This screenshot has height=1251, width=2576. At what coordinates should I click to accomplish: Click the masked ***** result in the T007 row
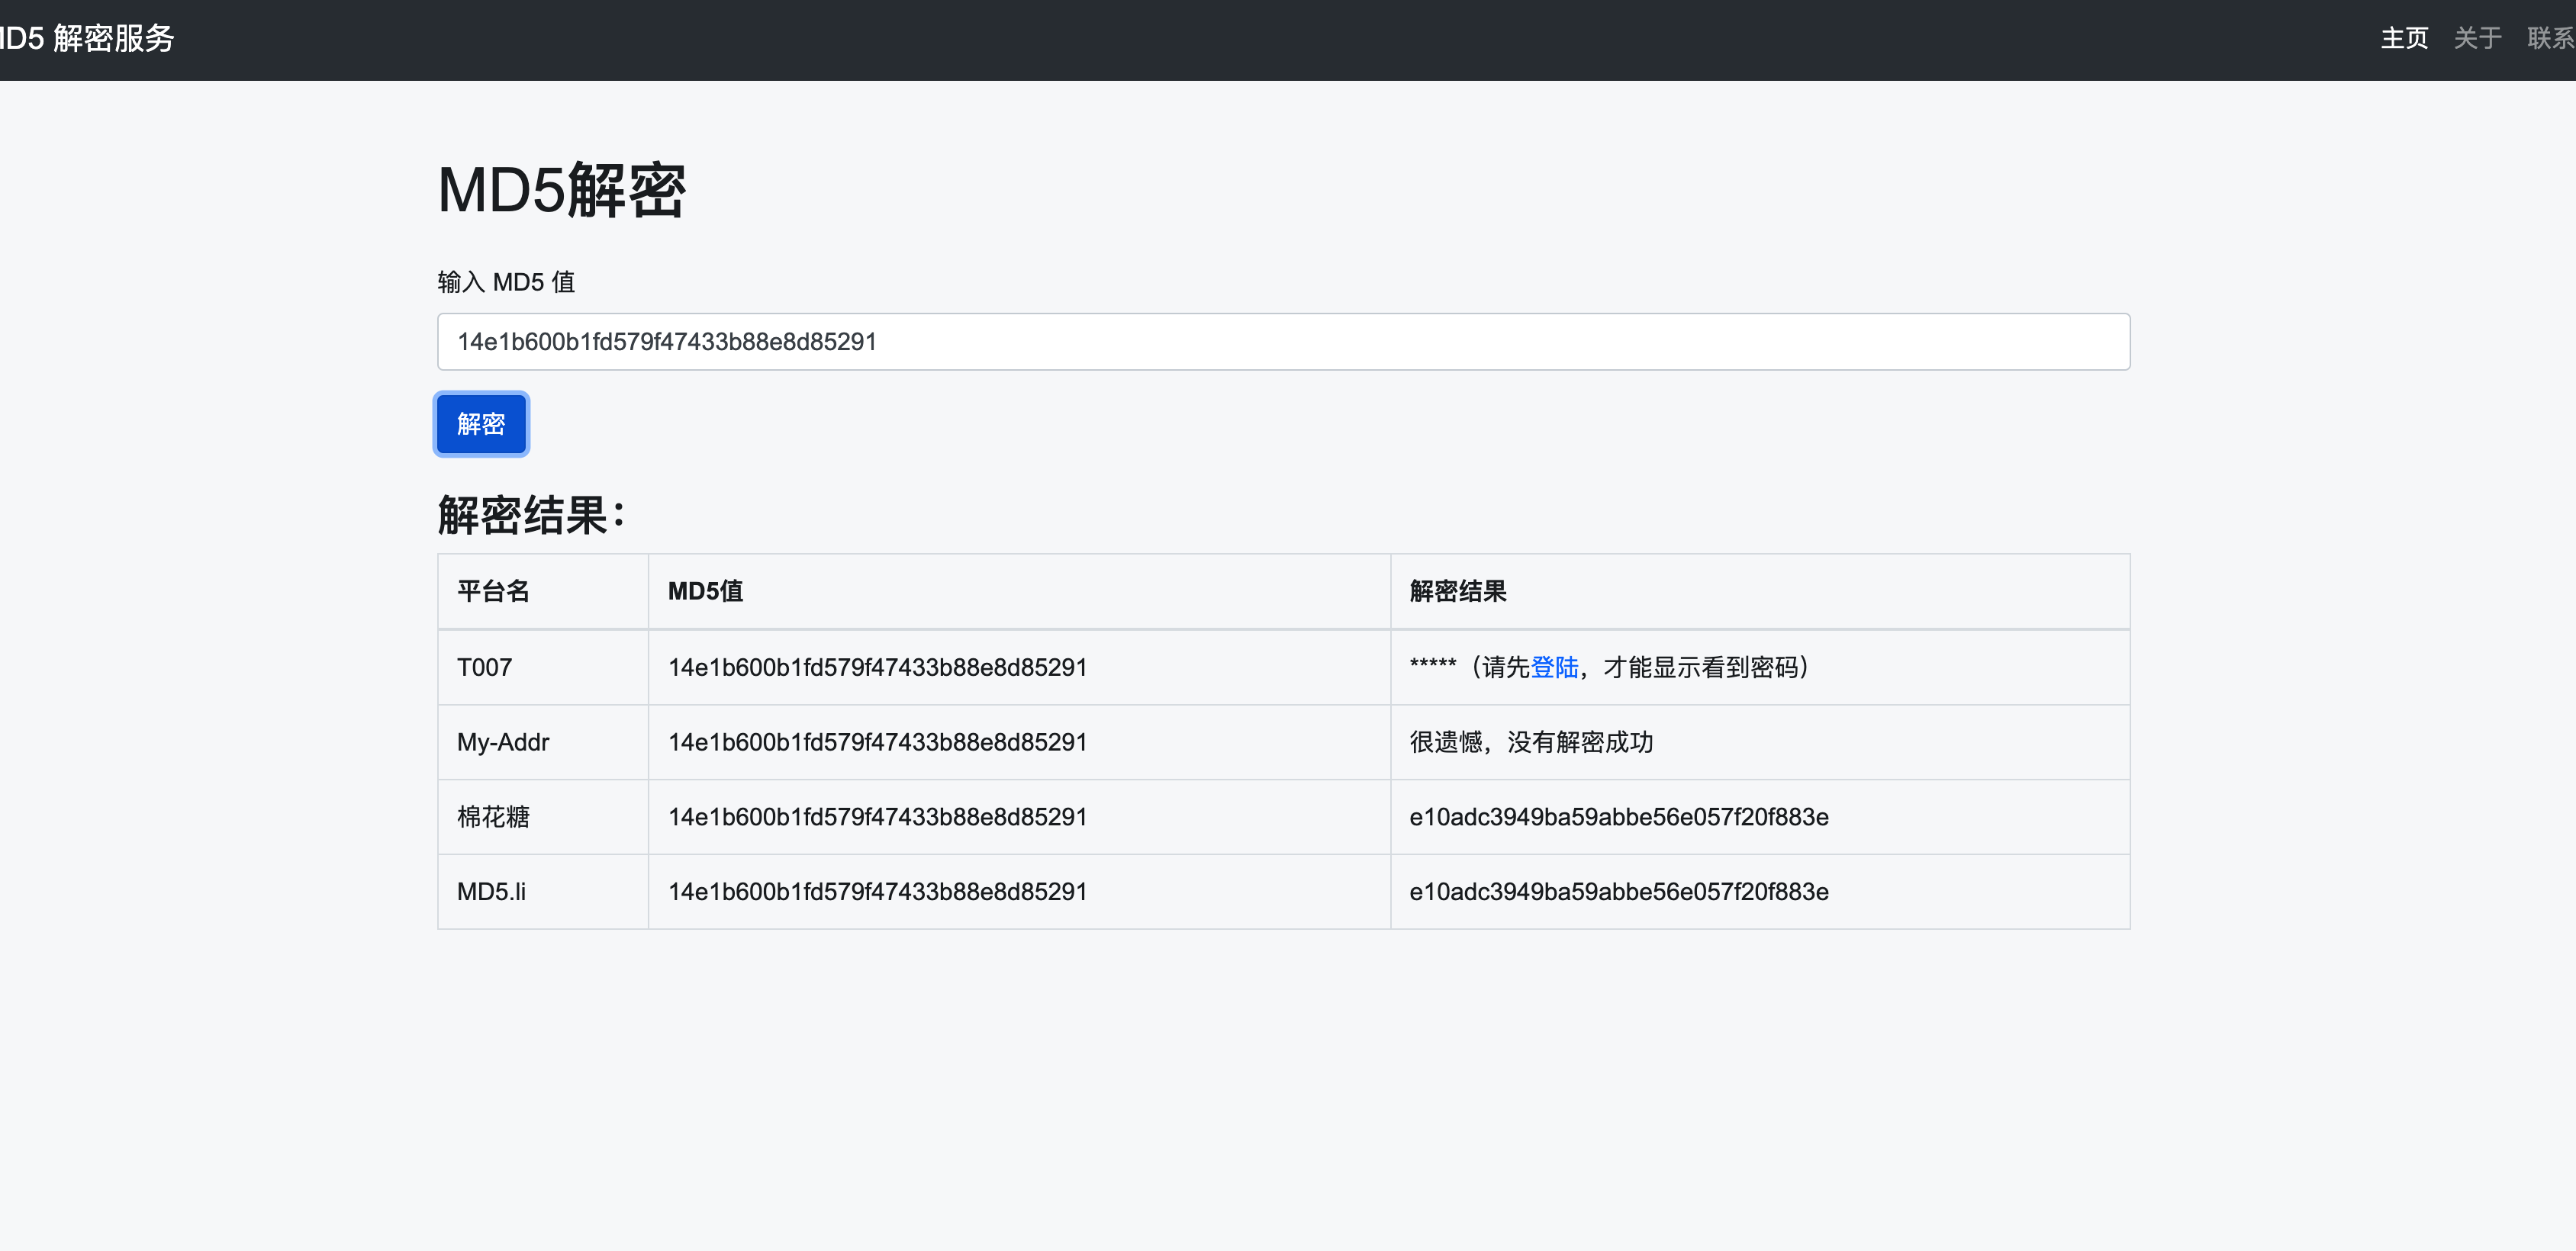tap(1433, 665)
